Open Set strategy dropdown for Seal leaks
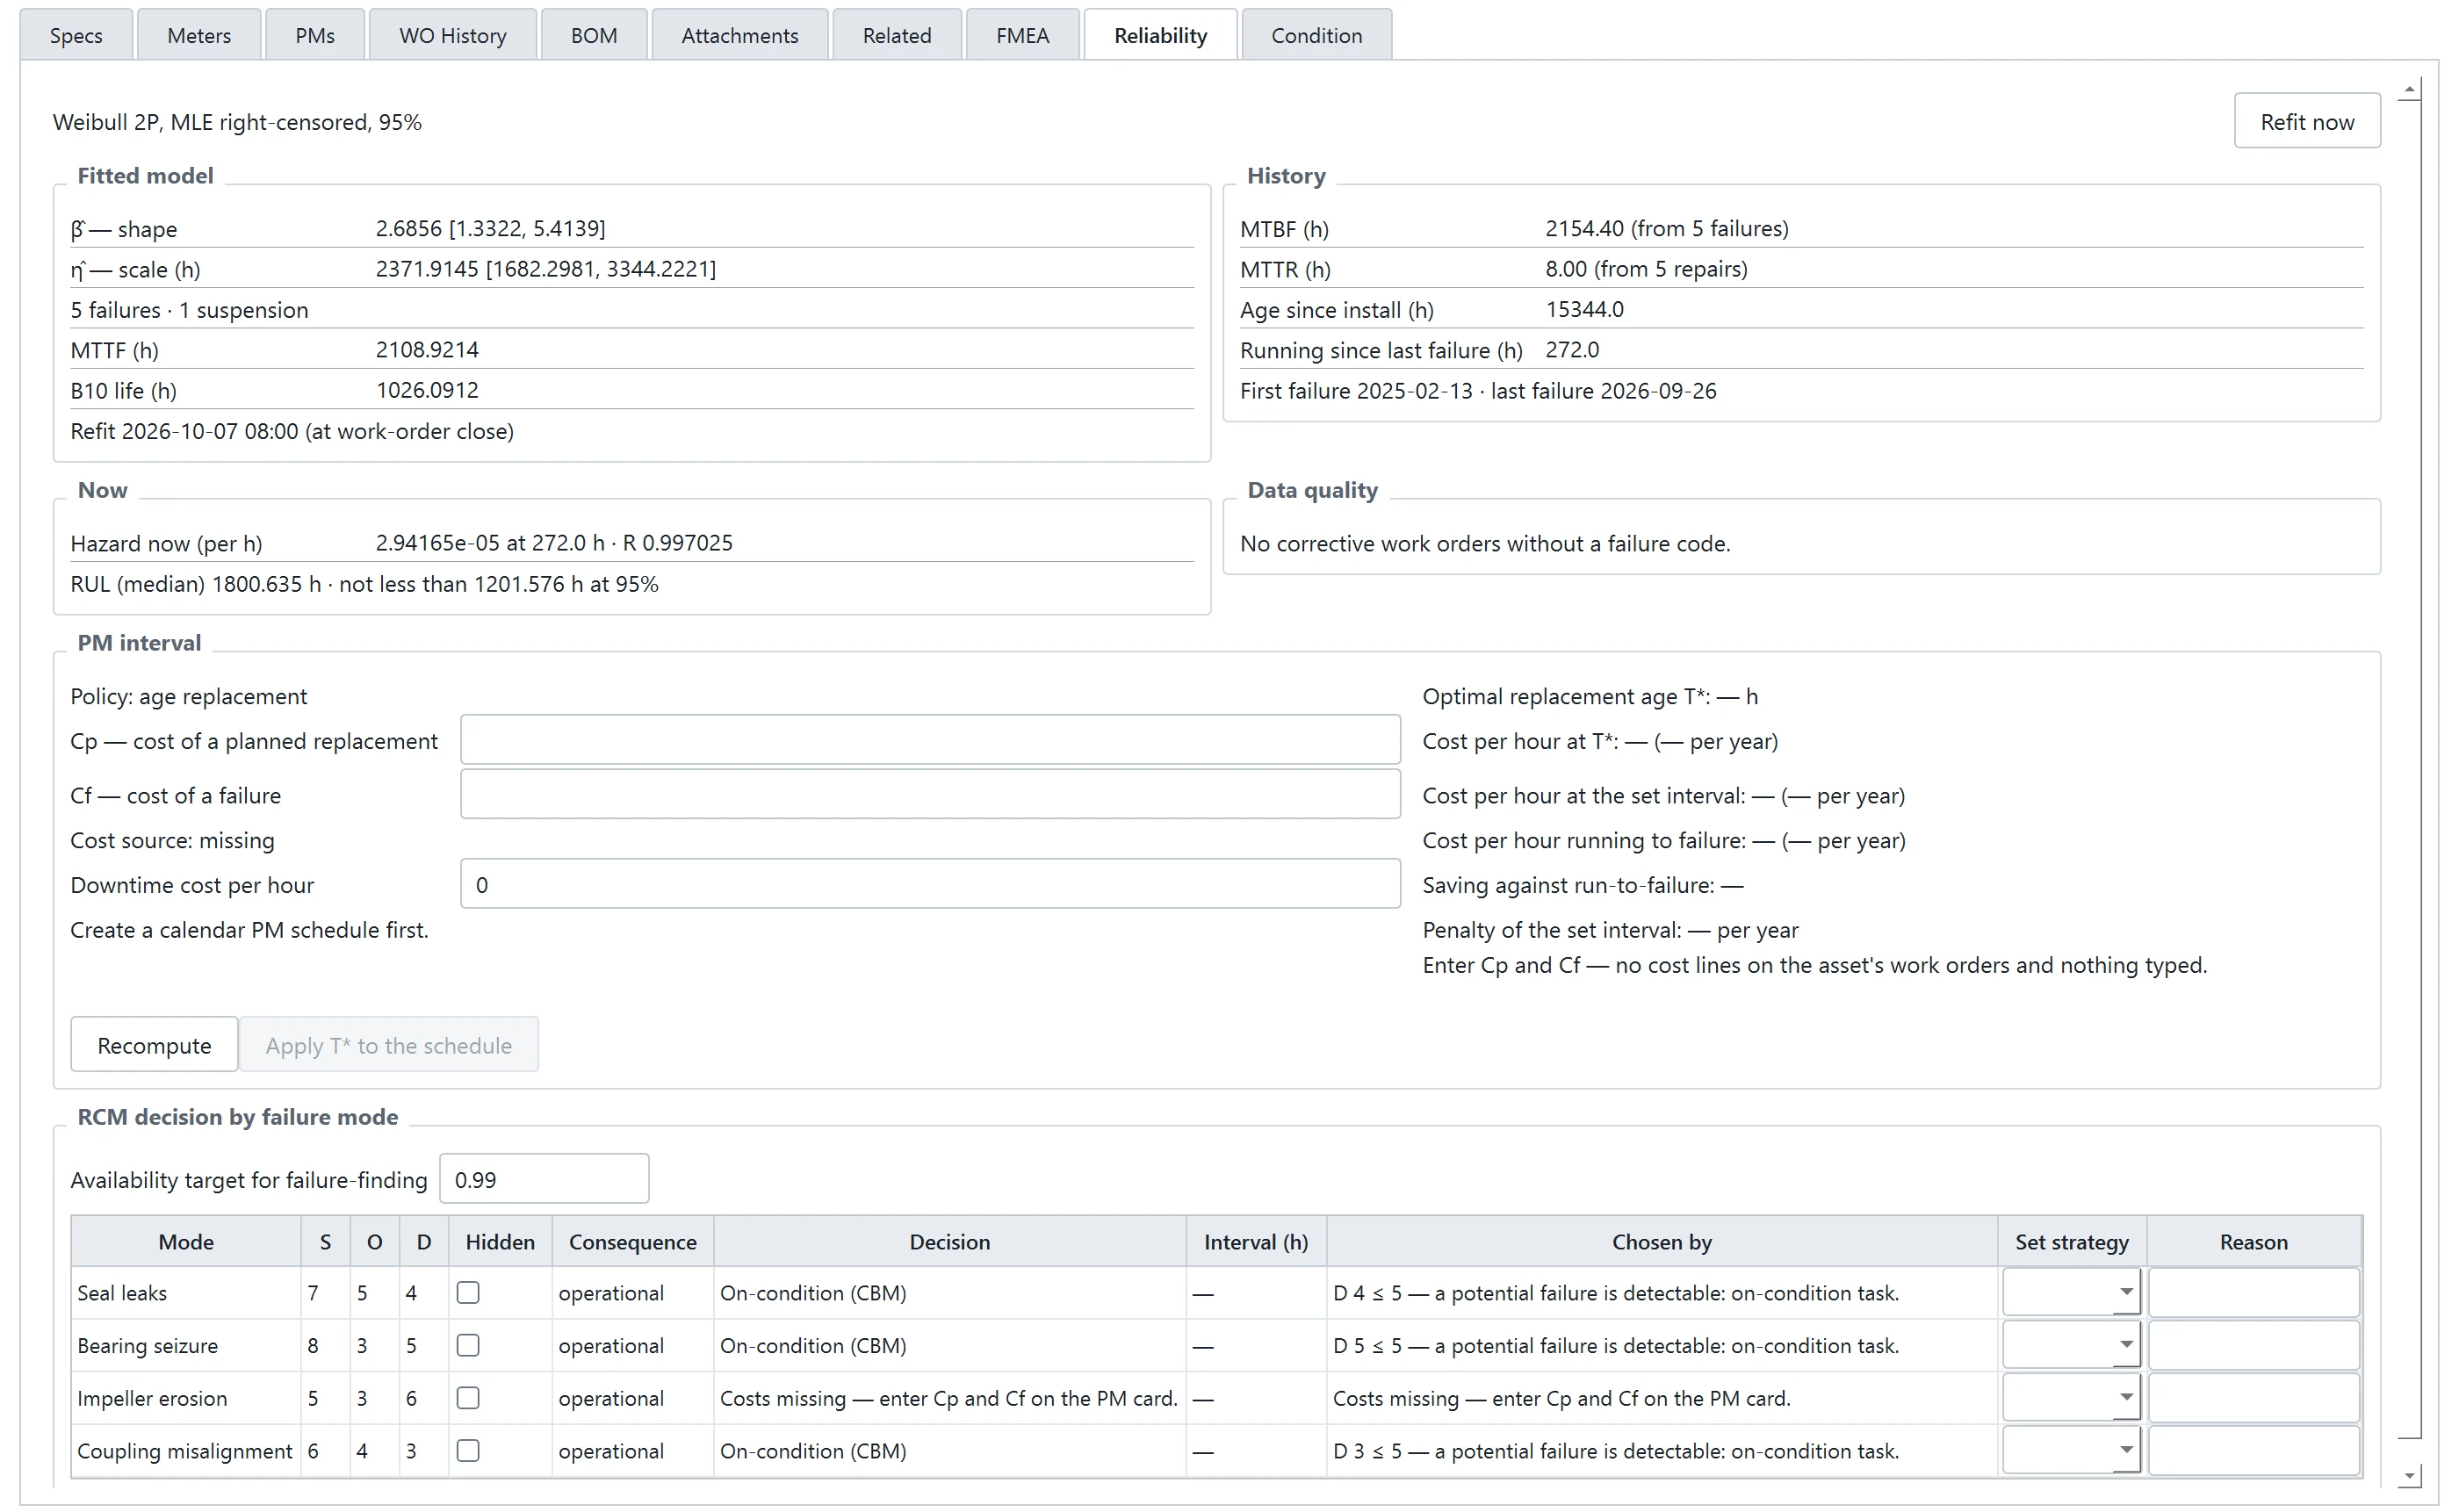Viewport: 2459px width, 1512px height. [x=2071, y=1293]
